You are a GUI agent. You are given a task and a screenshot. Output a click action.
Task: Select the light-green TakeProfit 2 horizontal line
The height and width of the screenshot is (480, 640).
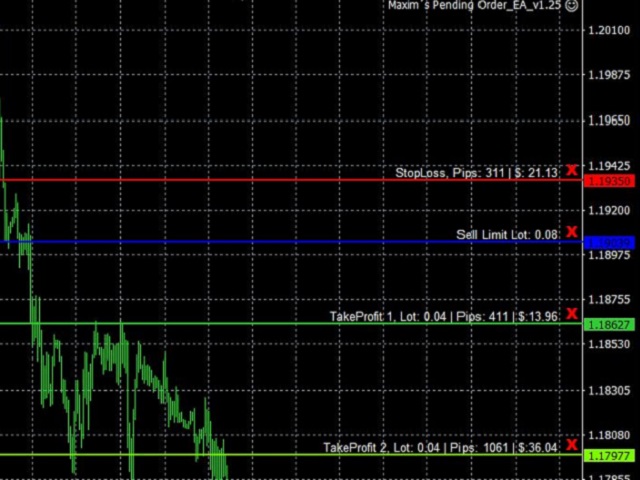[x=291, y=454]
